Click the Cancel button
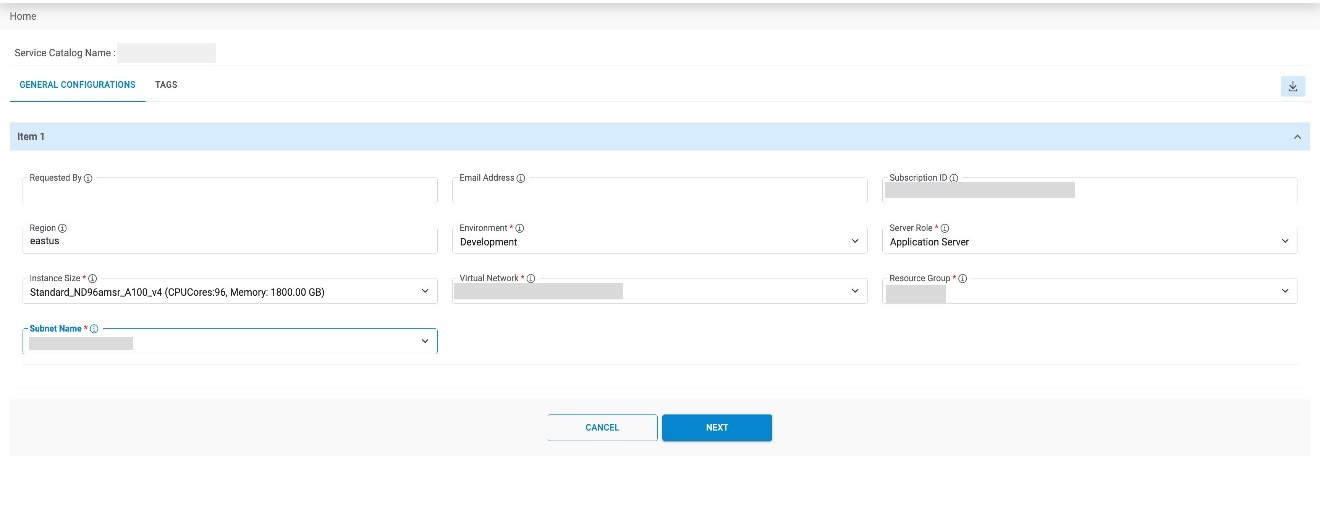The height and width of the screenshot is (507, 1320). (602, 427)
